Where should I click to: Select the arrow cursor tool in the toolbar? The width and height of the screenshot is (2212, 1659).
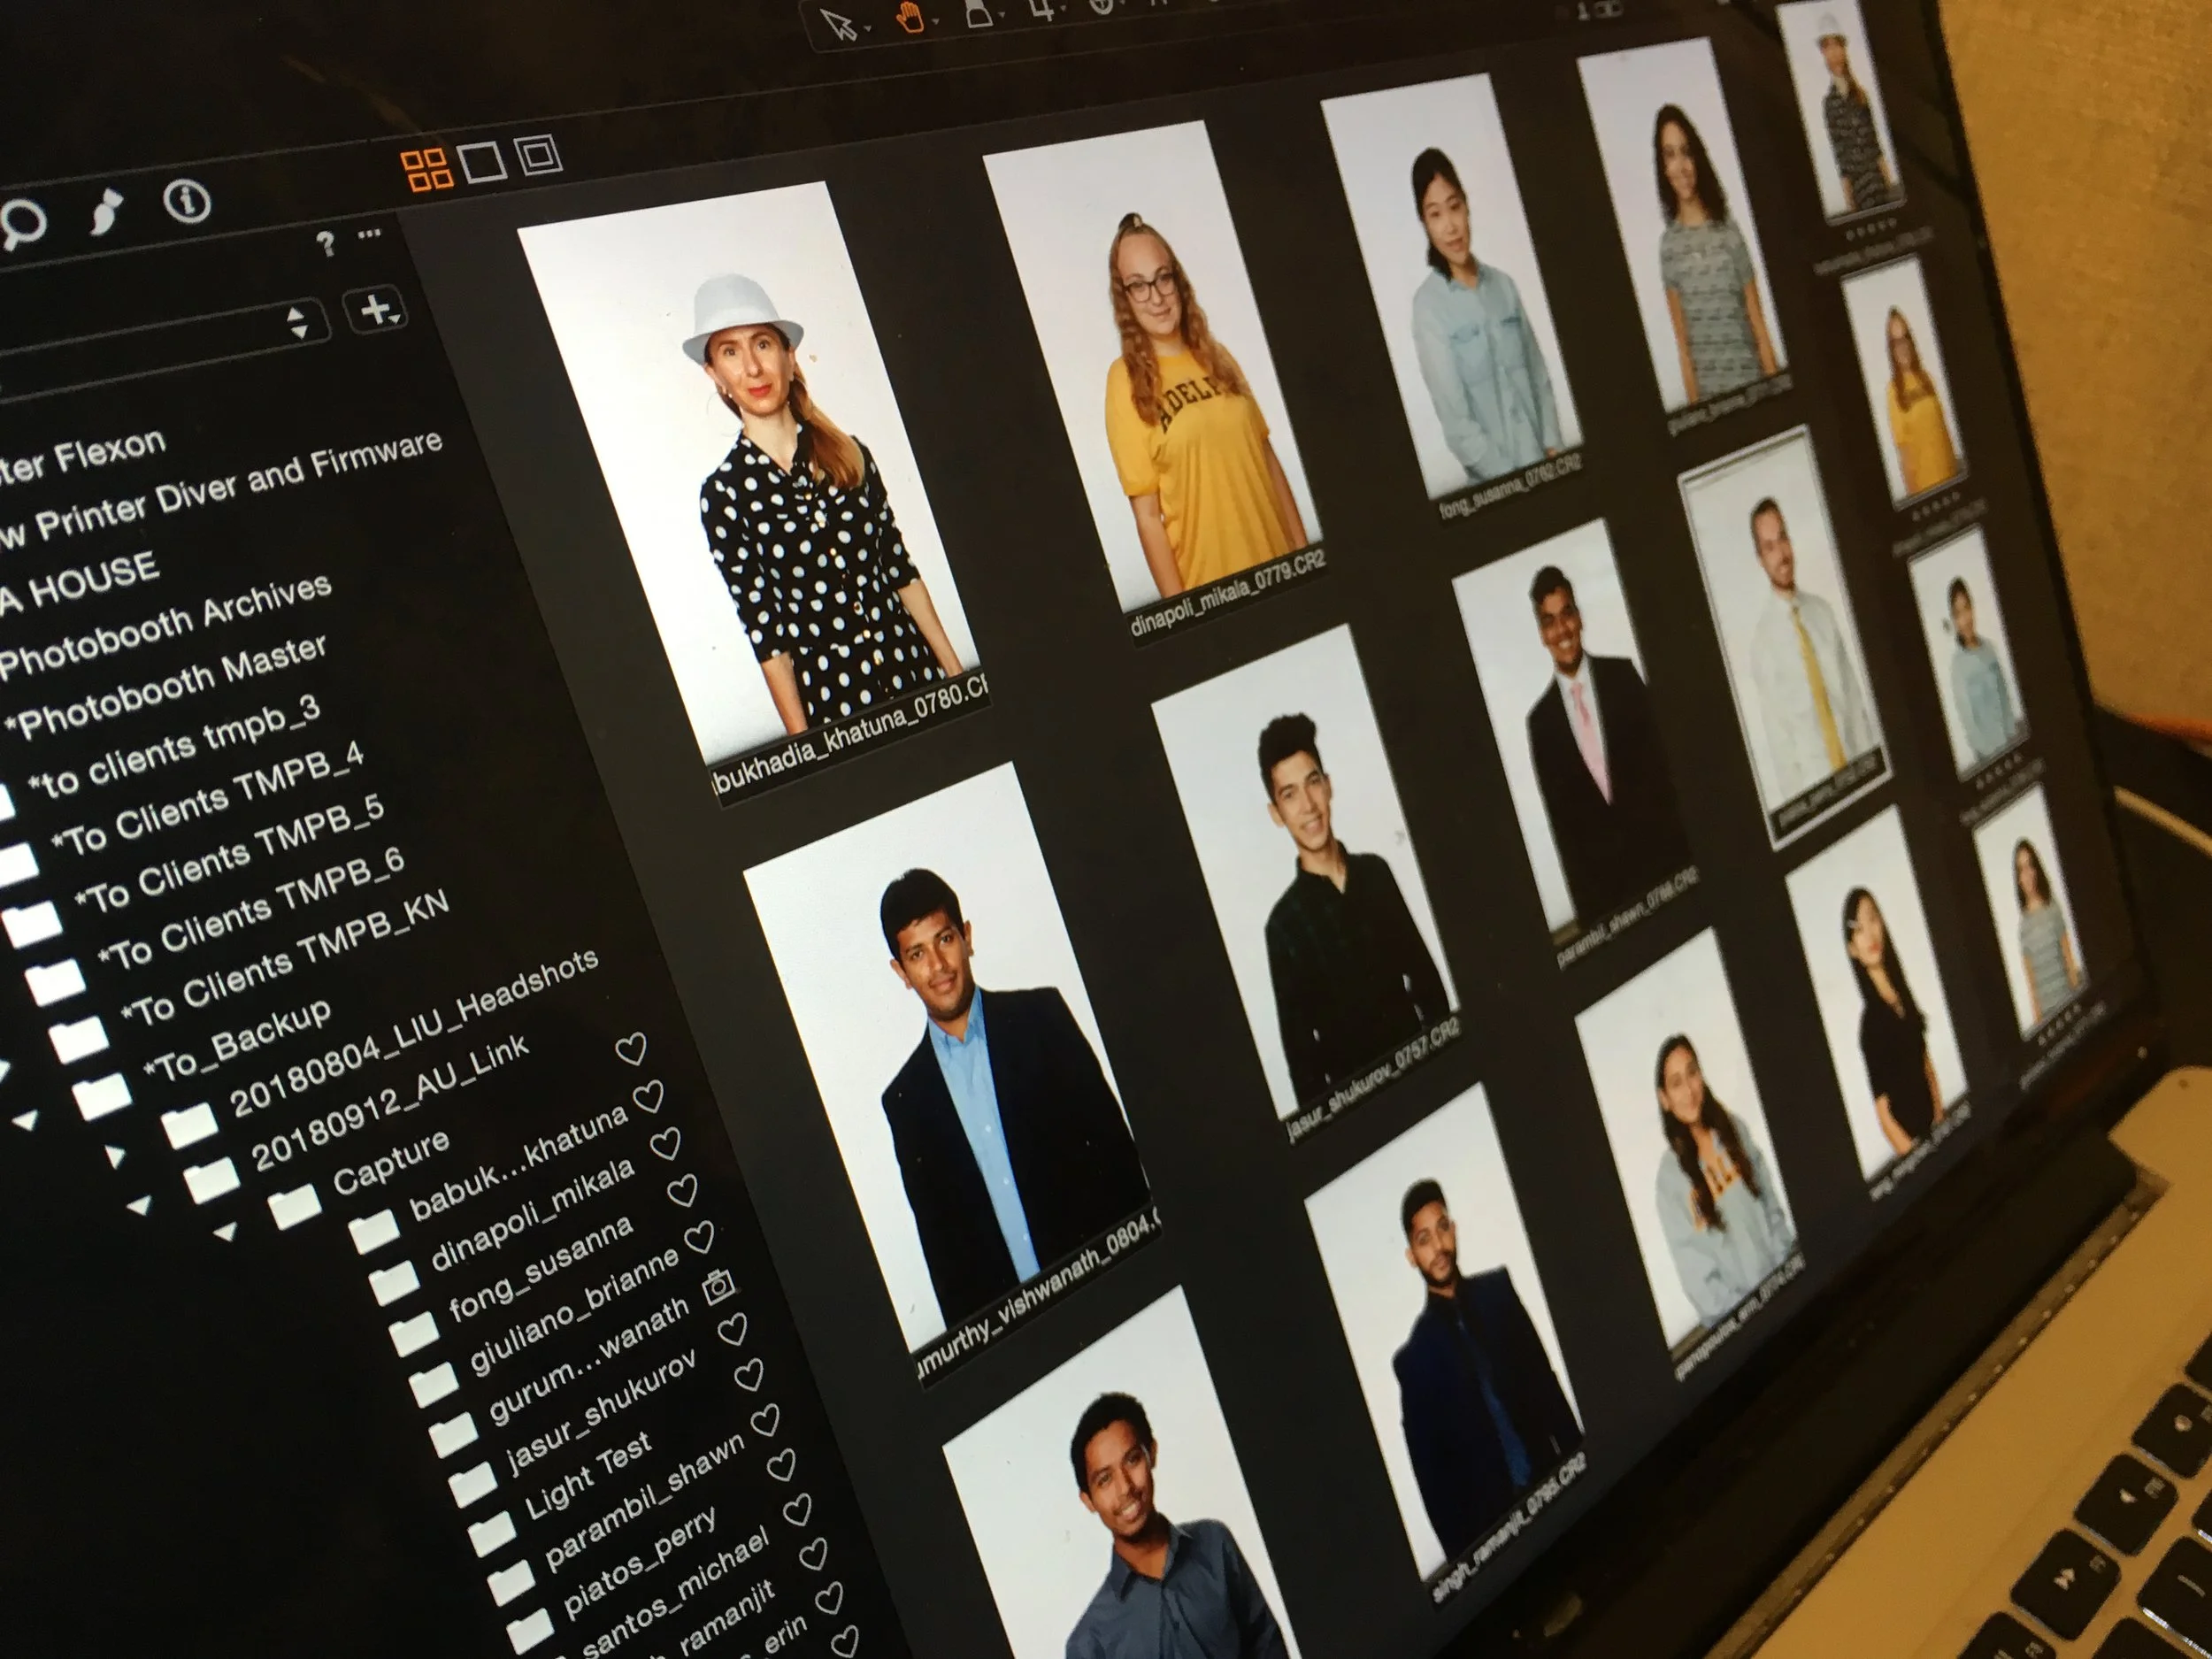[x=838, y=22]
